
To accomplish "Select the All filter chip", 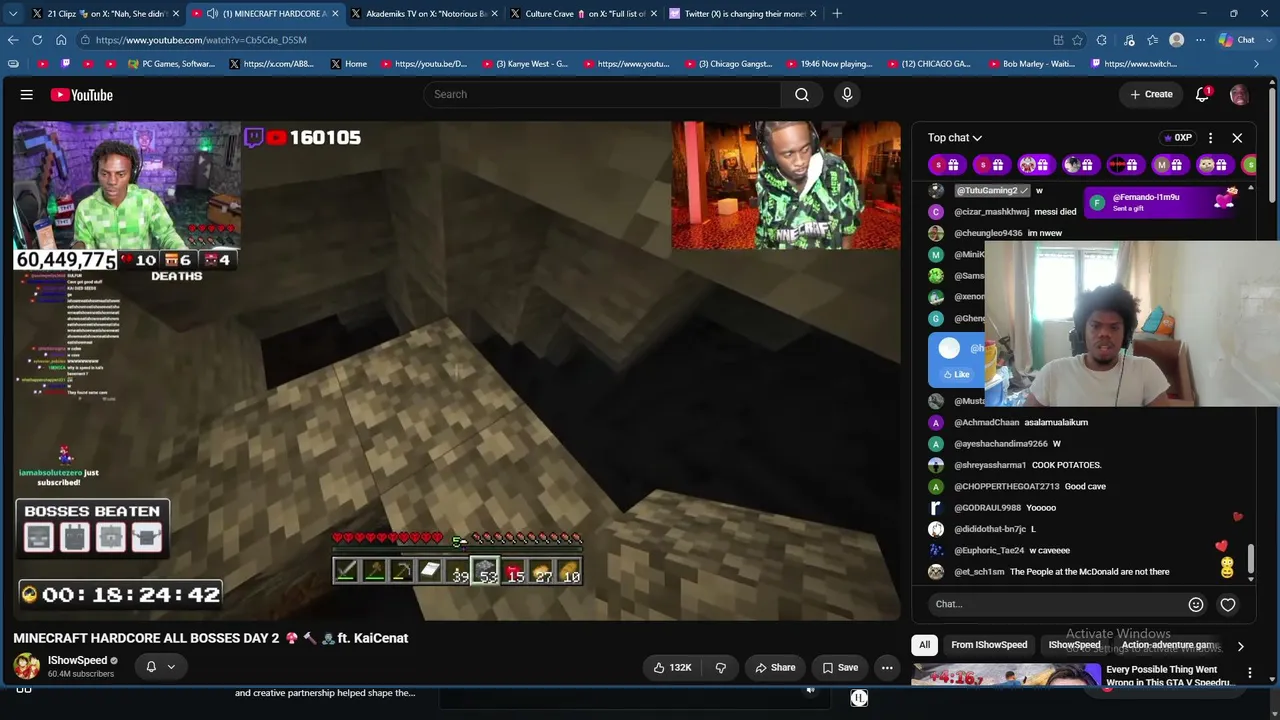I will [x=925, y=645].
